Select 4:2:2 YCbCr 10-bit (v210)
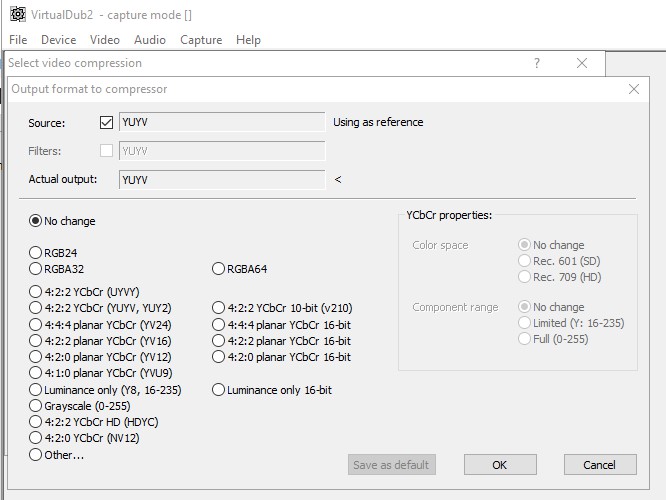Viewport: 666px width, 500px height. [219, 308]
